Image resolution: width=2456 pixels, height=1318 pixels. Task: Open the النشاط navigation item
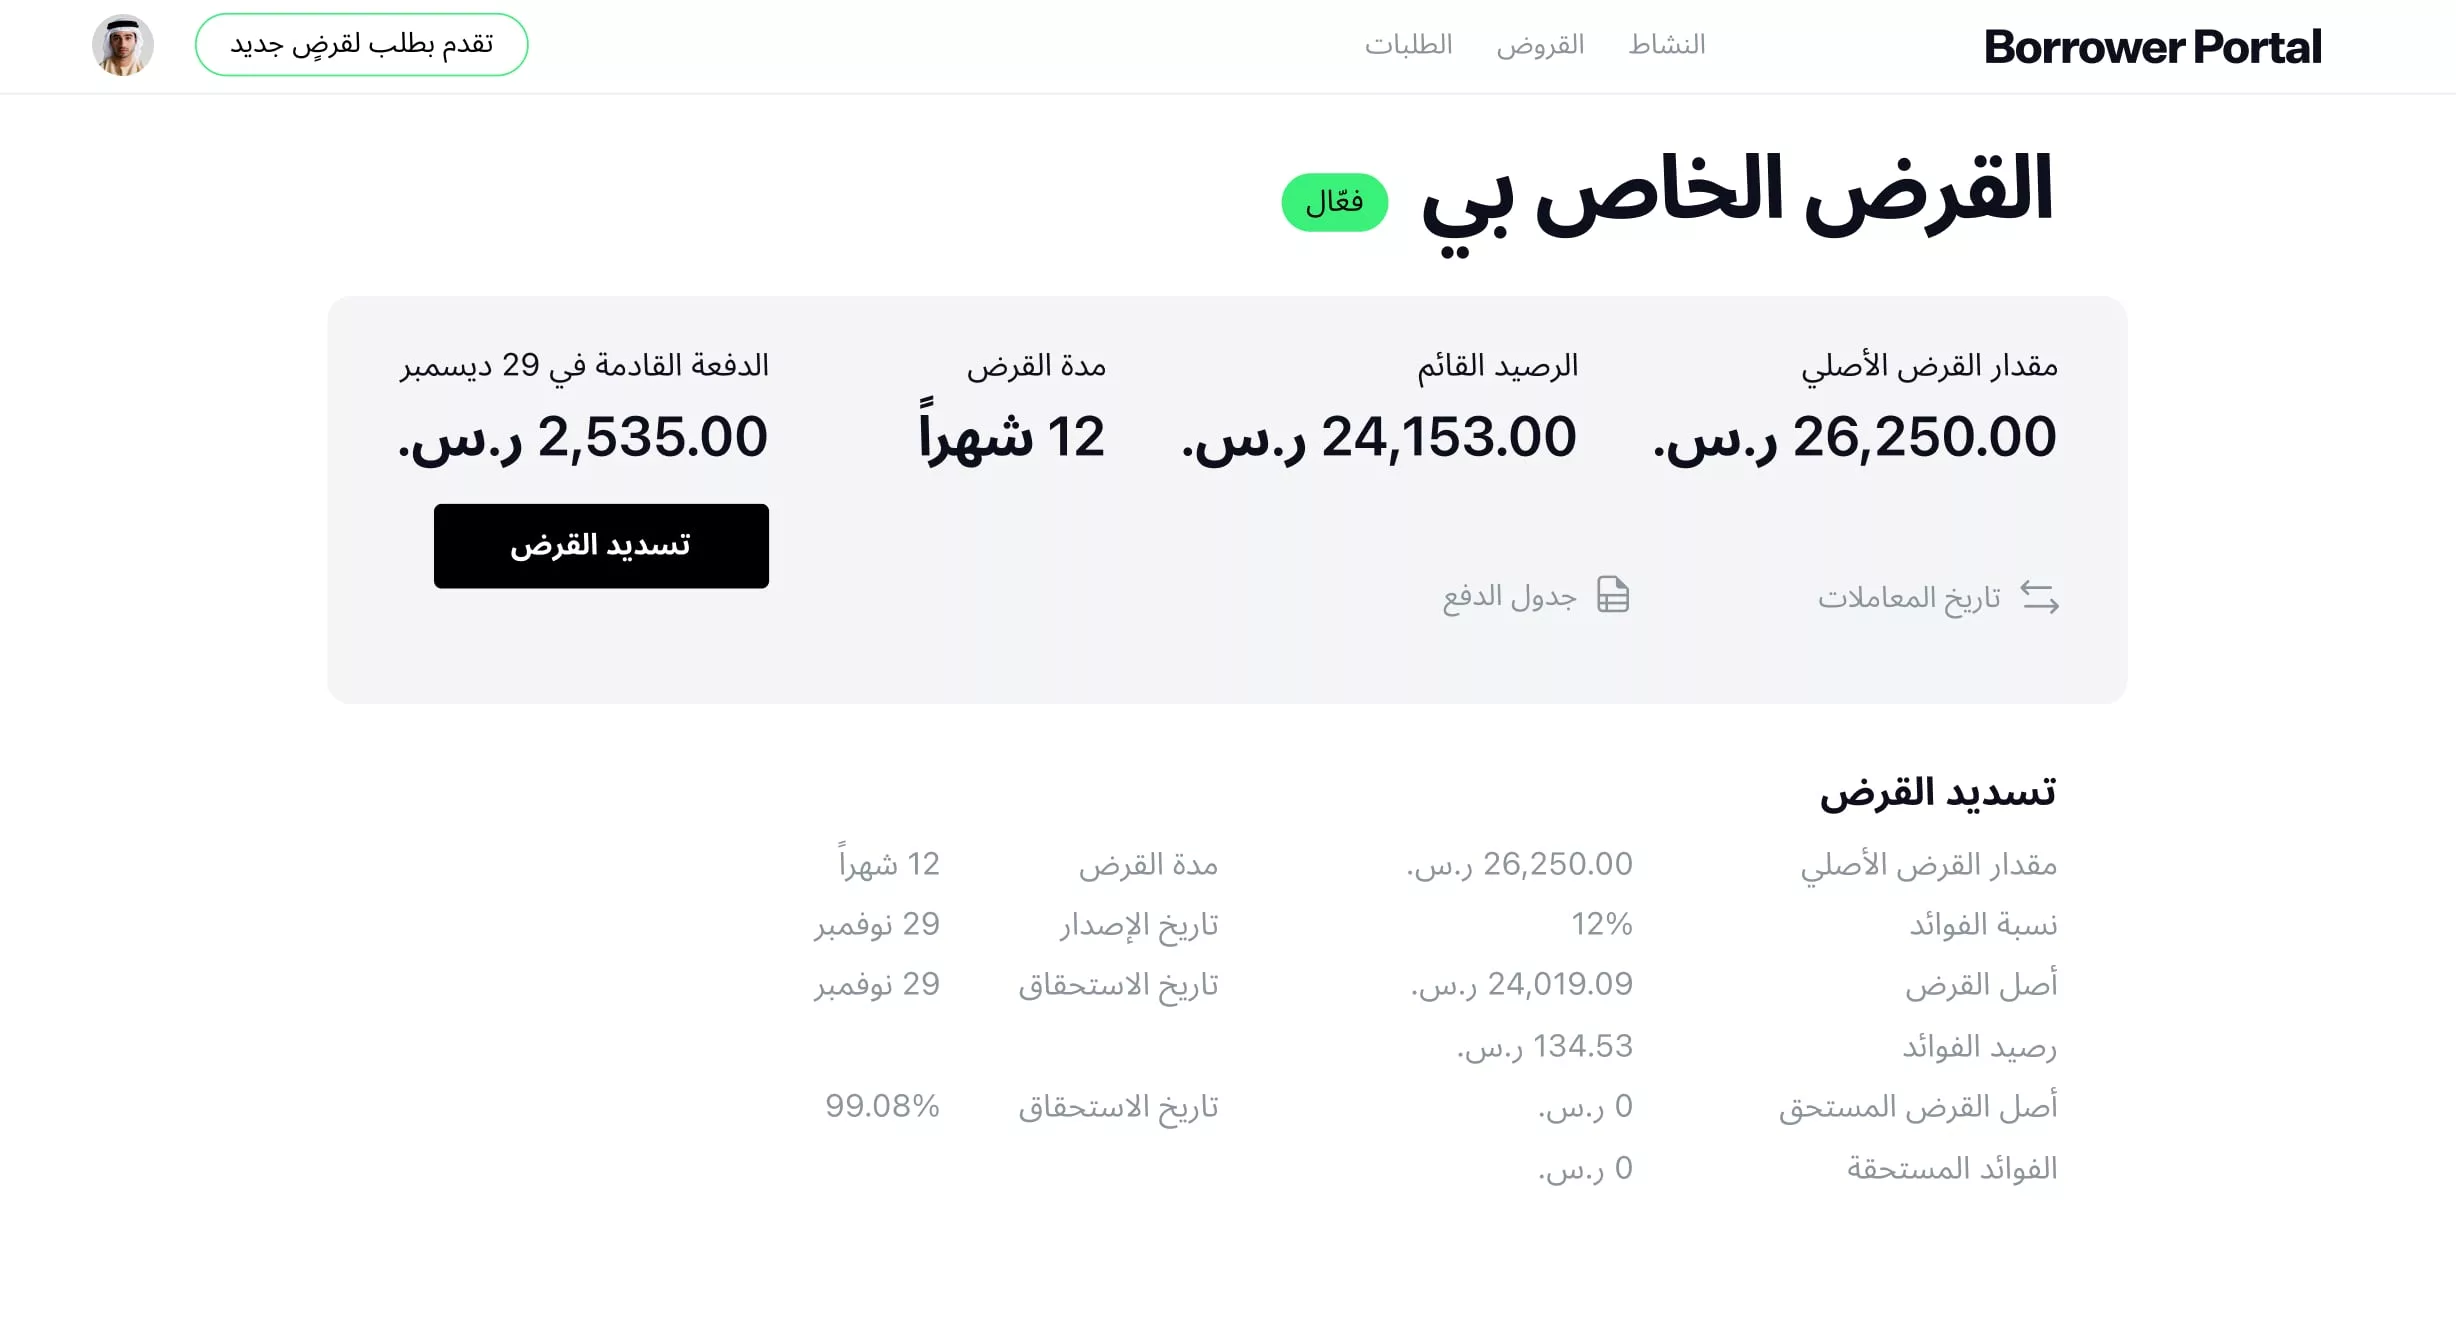point(1667,45)
